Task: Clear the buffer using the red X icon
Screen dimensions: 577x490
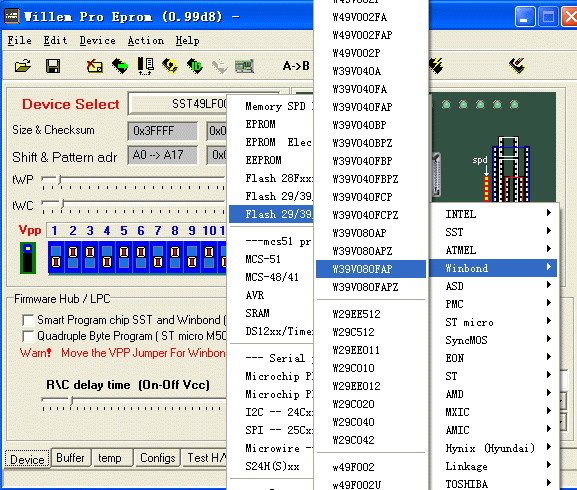Action: pos(94,66)
